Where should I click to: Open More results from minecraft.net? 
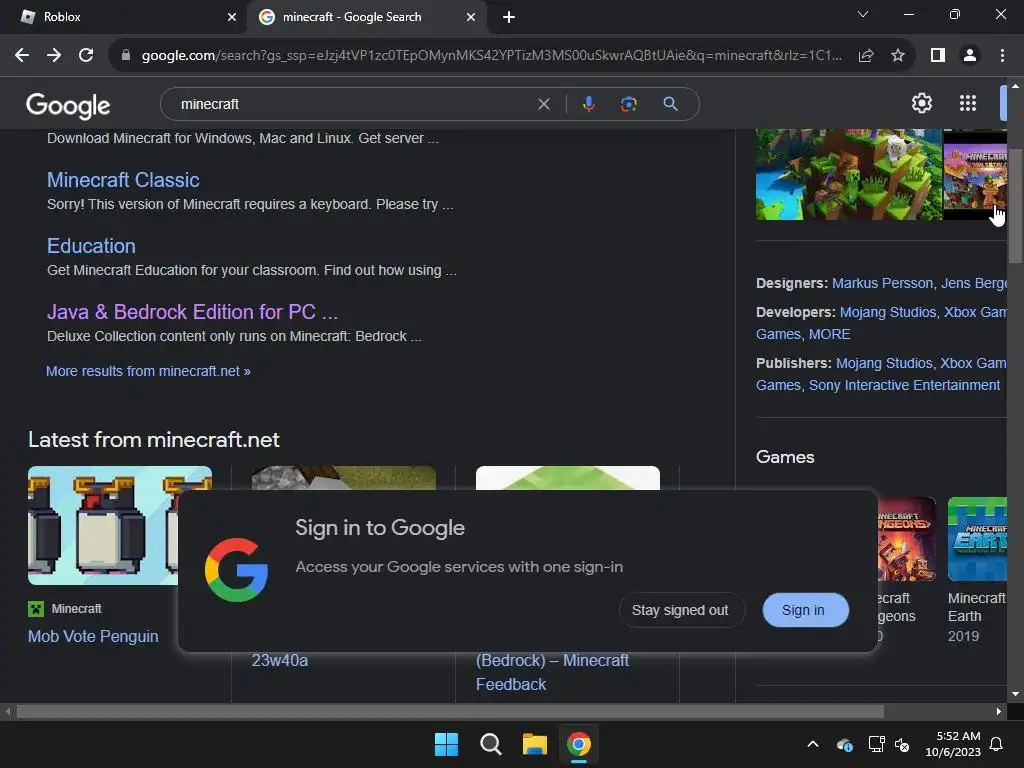148,371
